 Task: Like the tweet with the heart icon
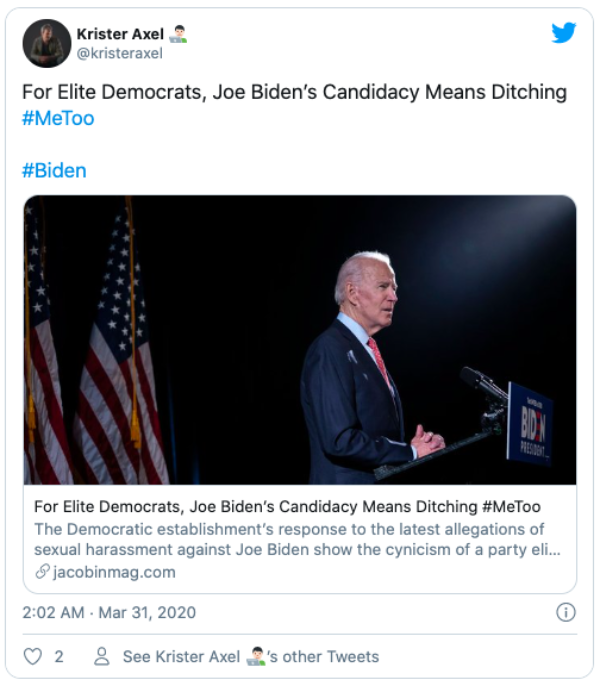tap(33, 657)
